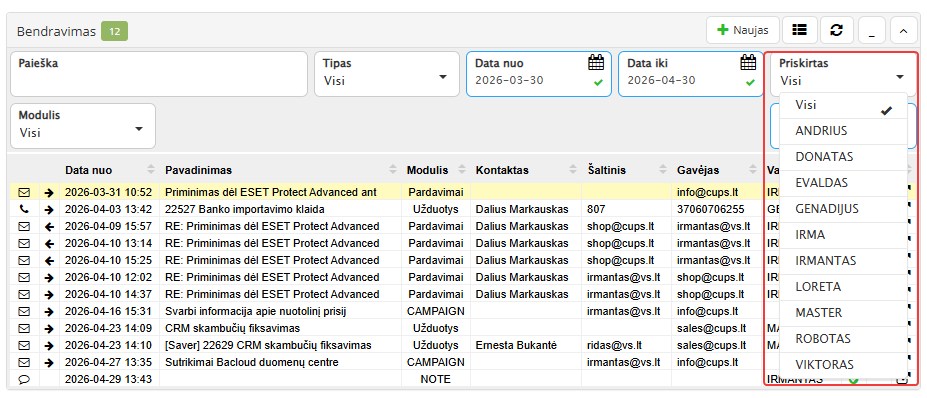Sort by Gavėjas column header
The height and width of the screenshot is (398, 927).
717,170
